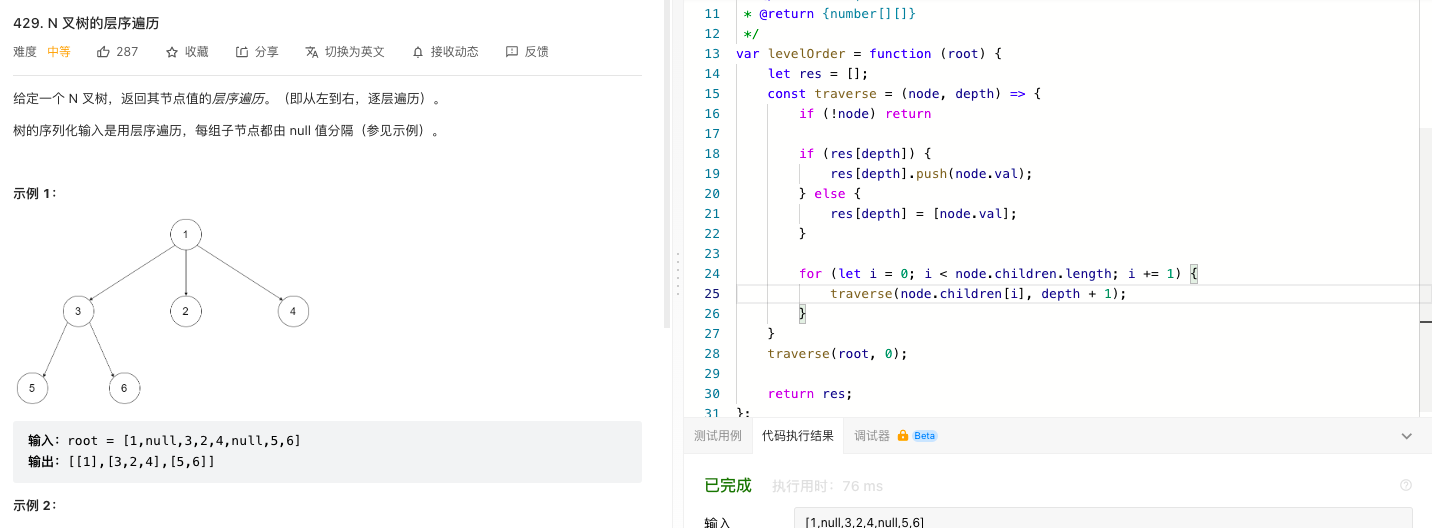This screenshot has width=1432, height=528.
Task: Open the 调试器 Beta tab
Action: click(x=895, y=436)
